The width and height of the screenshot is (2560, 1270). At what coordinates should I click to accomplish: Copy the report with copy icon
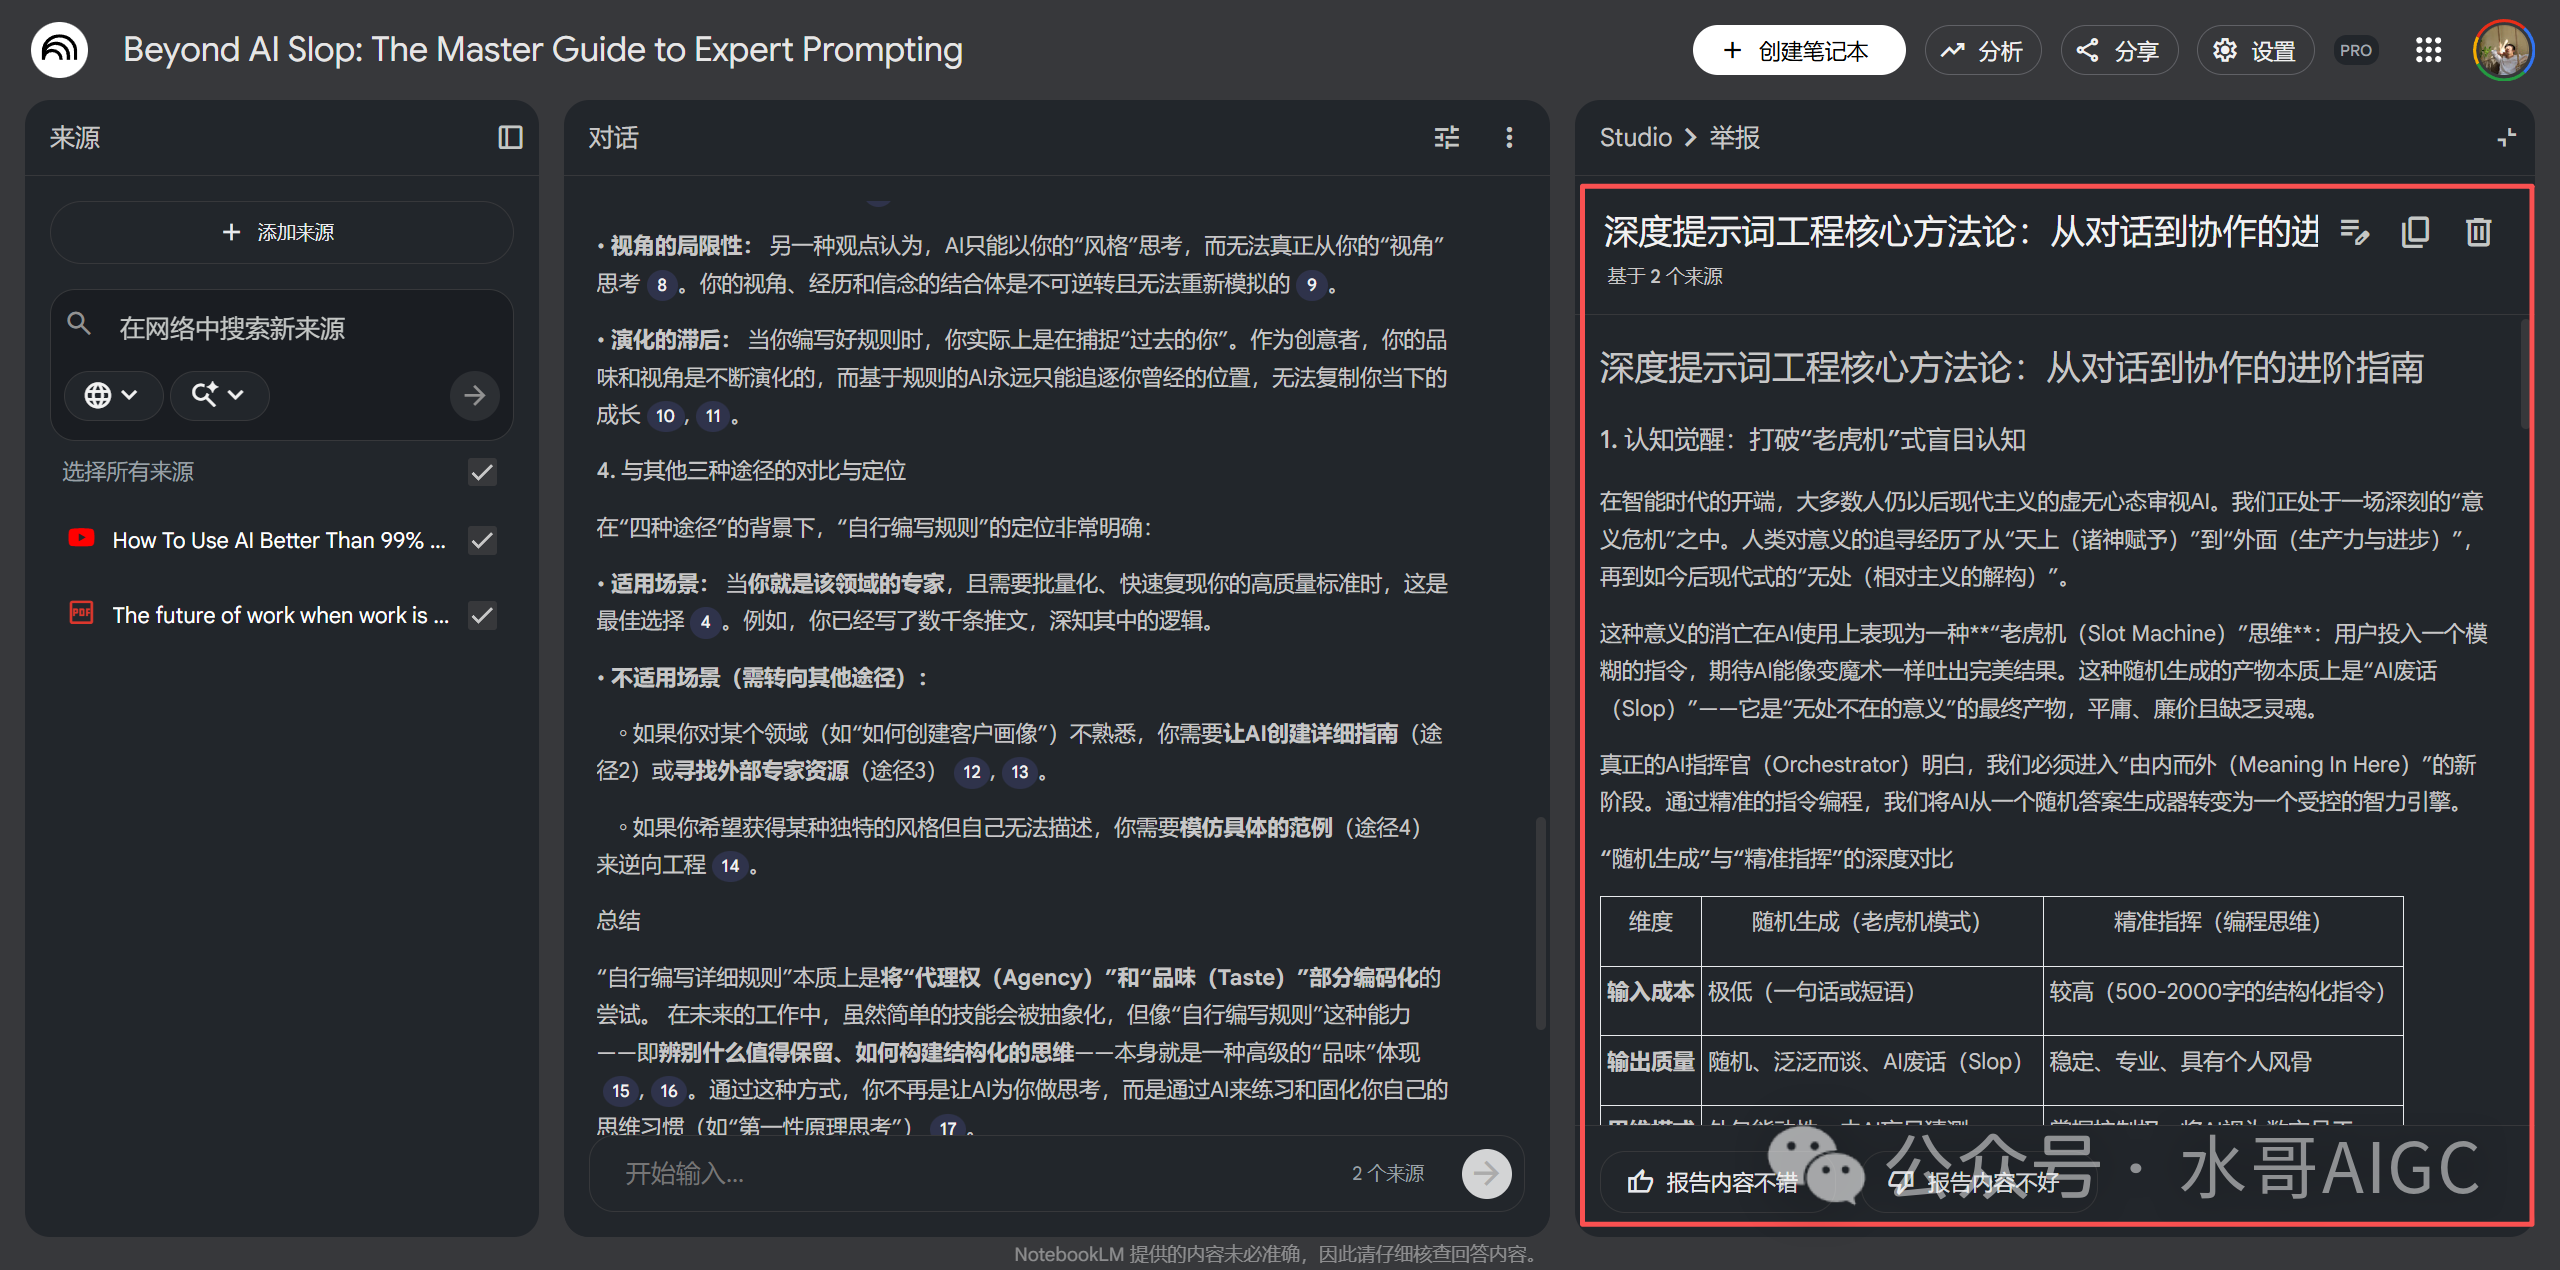2415,232
